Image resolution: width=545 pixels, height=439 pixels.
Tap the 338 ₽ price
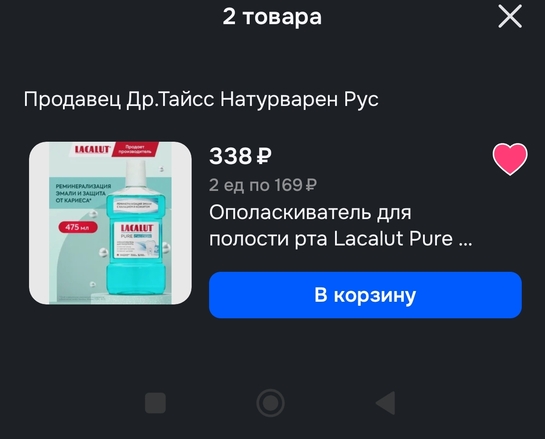pyautogui.click(x=240, y=156)
